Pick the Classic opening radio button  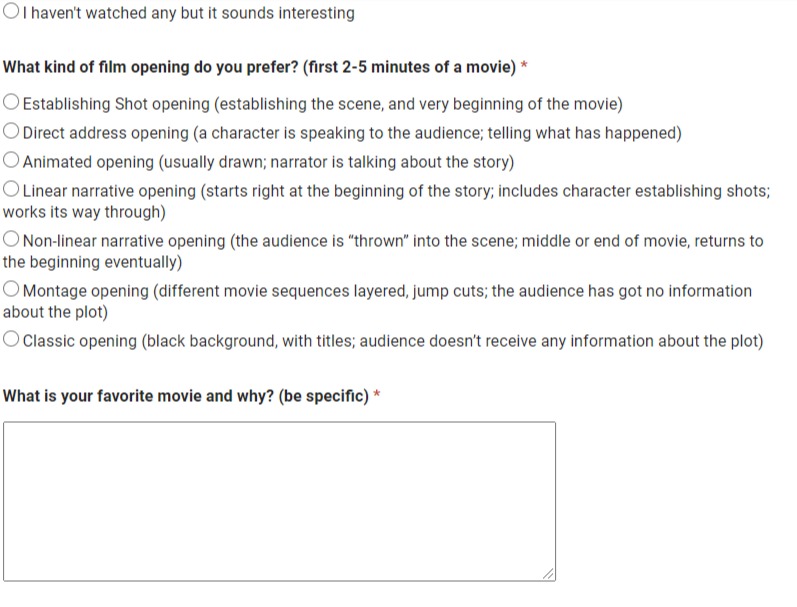(x=11, y=340)
